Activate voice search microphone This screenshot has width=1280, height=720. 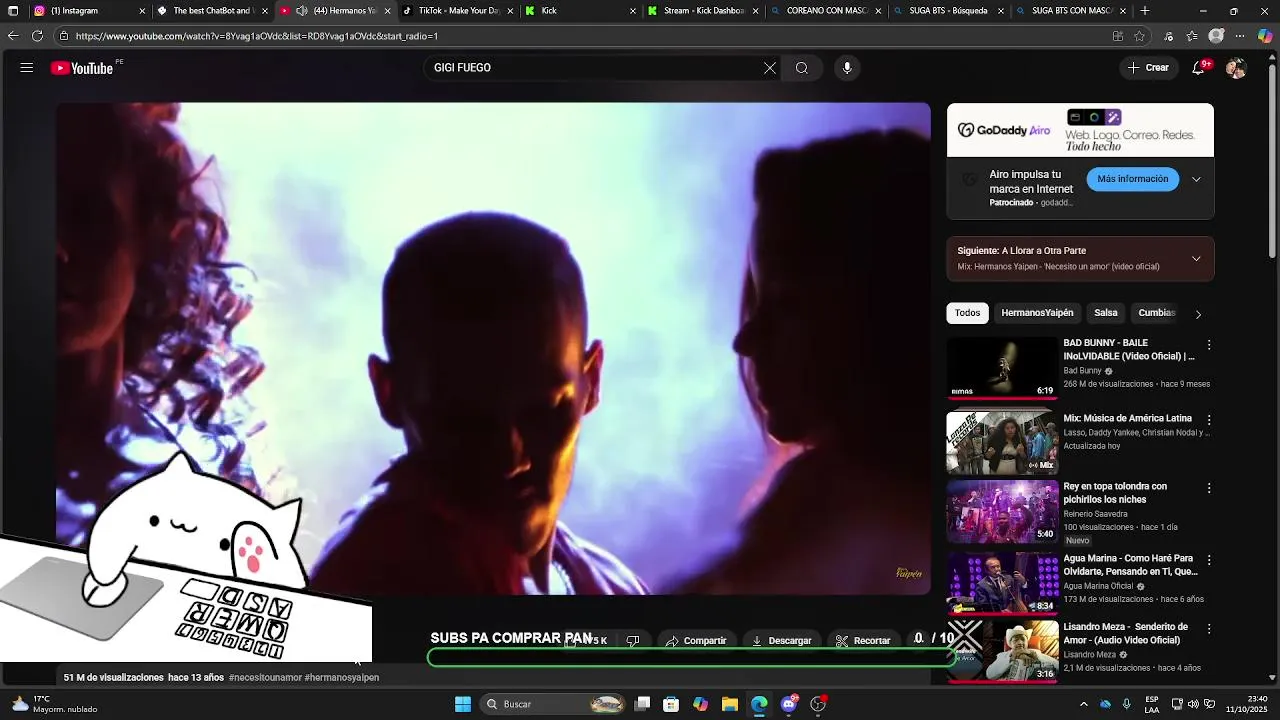847,68
